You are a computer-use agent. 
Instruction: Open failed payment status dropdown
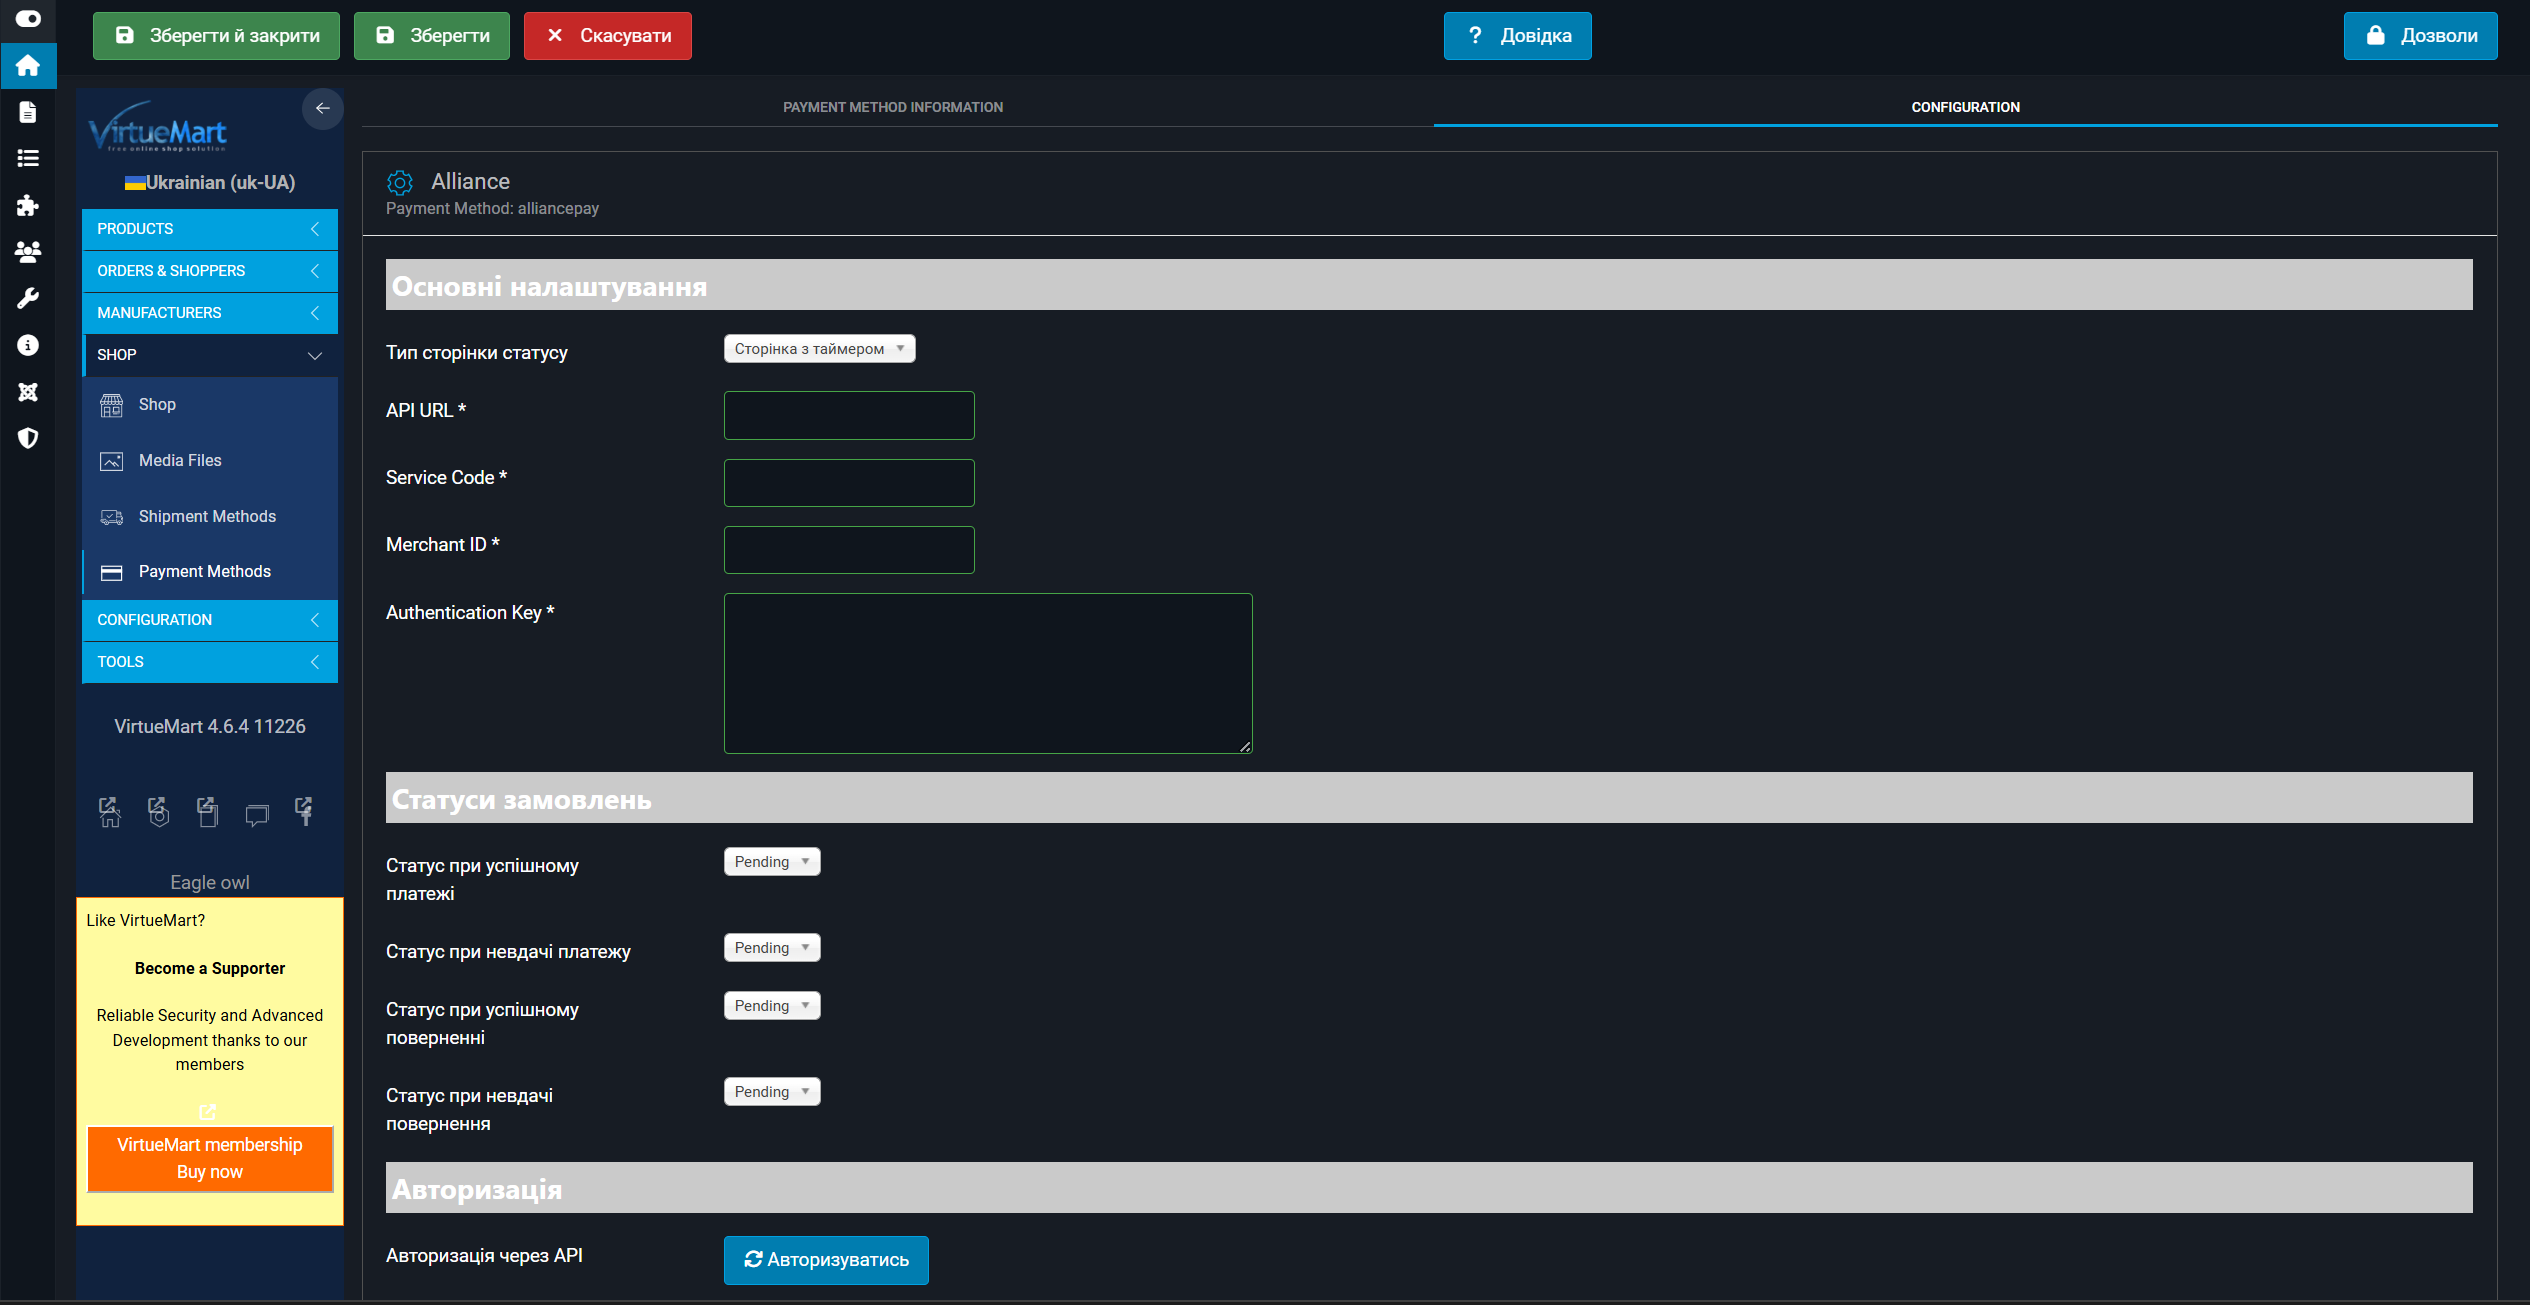pyautogui.click(x=771, y=948)
